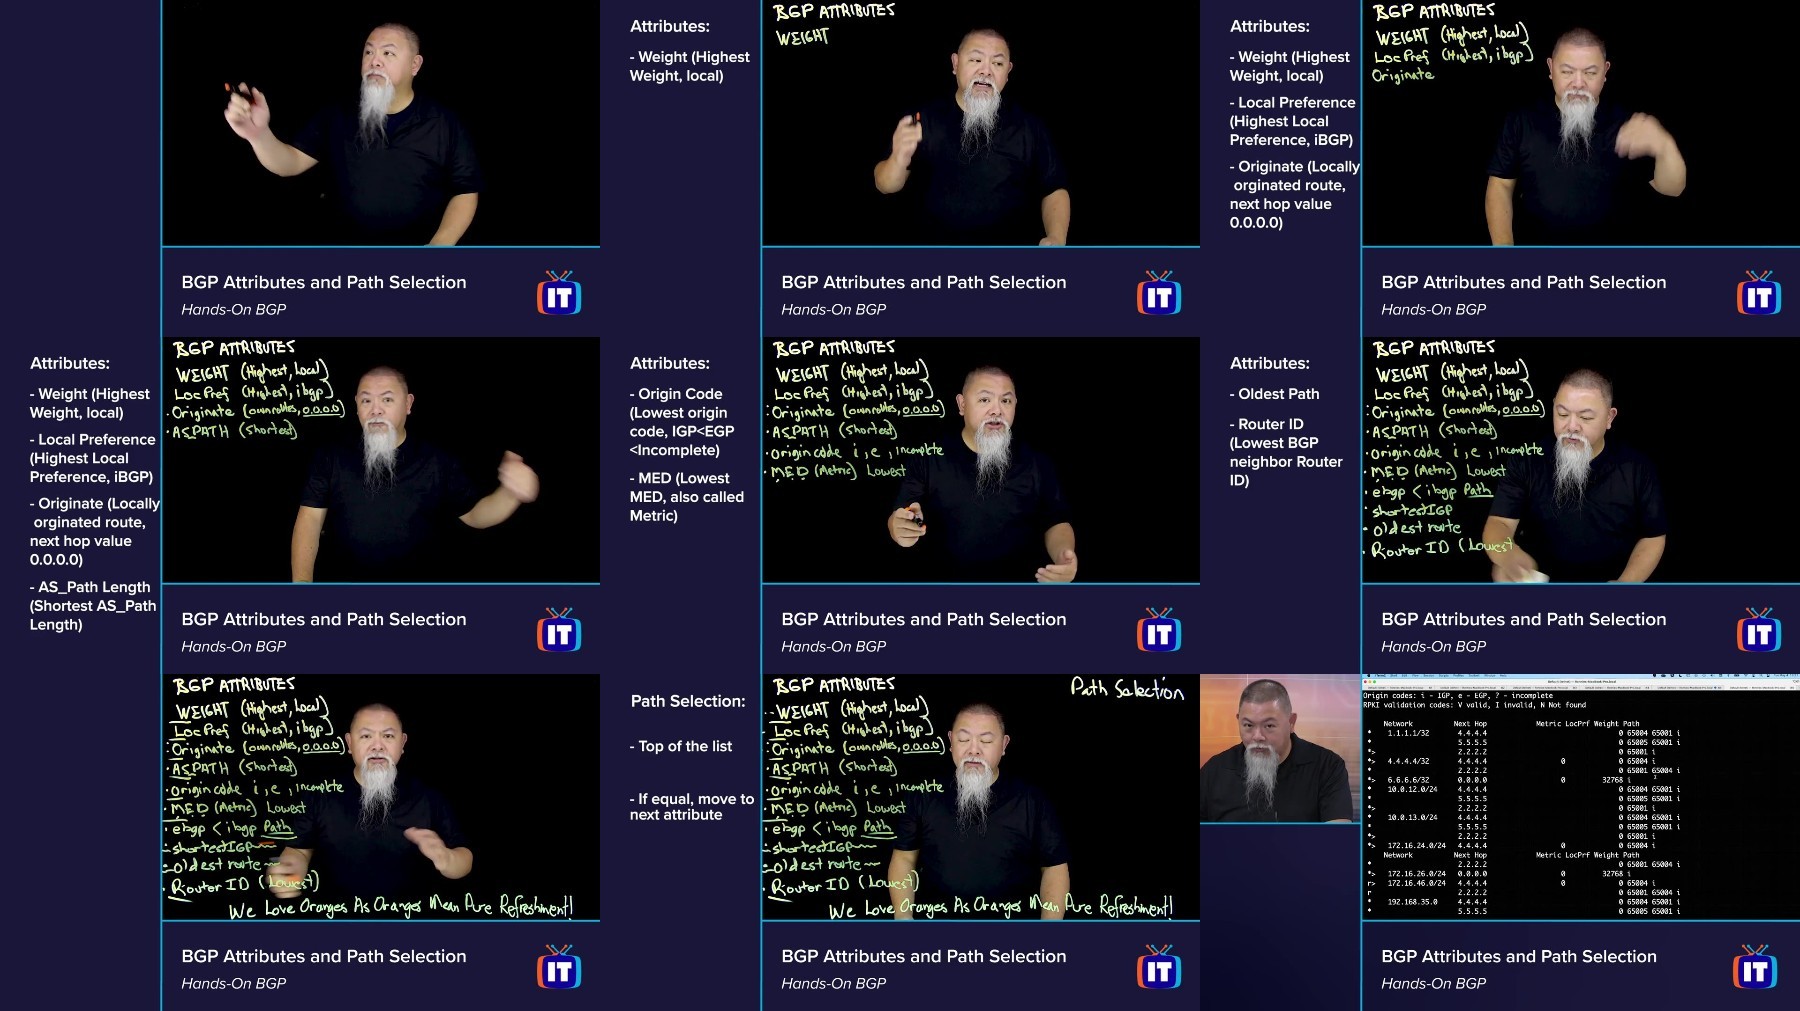Click the IT logo under the frame ending at MED
1800x1011 pixels.
(1159, 630)
